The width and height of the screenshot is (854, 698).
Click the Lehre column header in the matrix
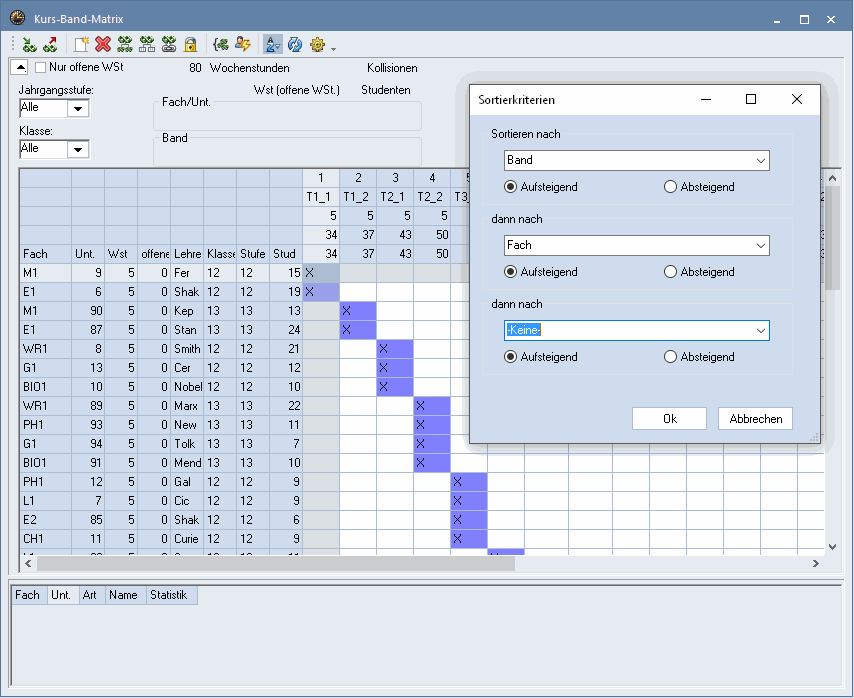pos(187,254)
